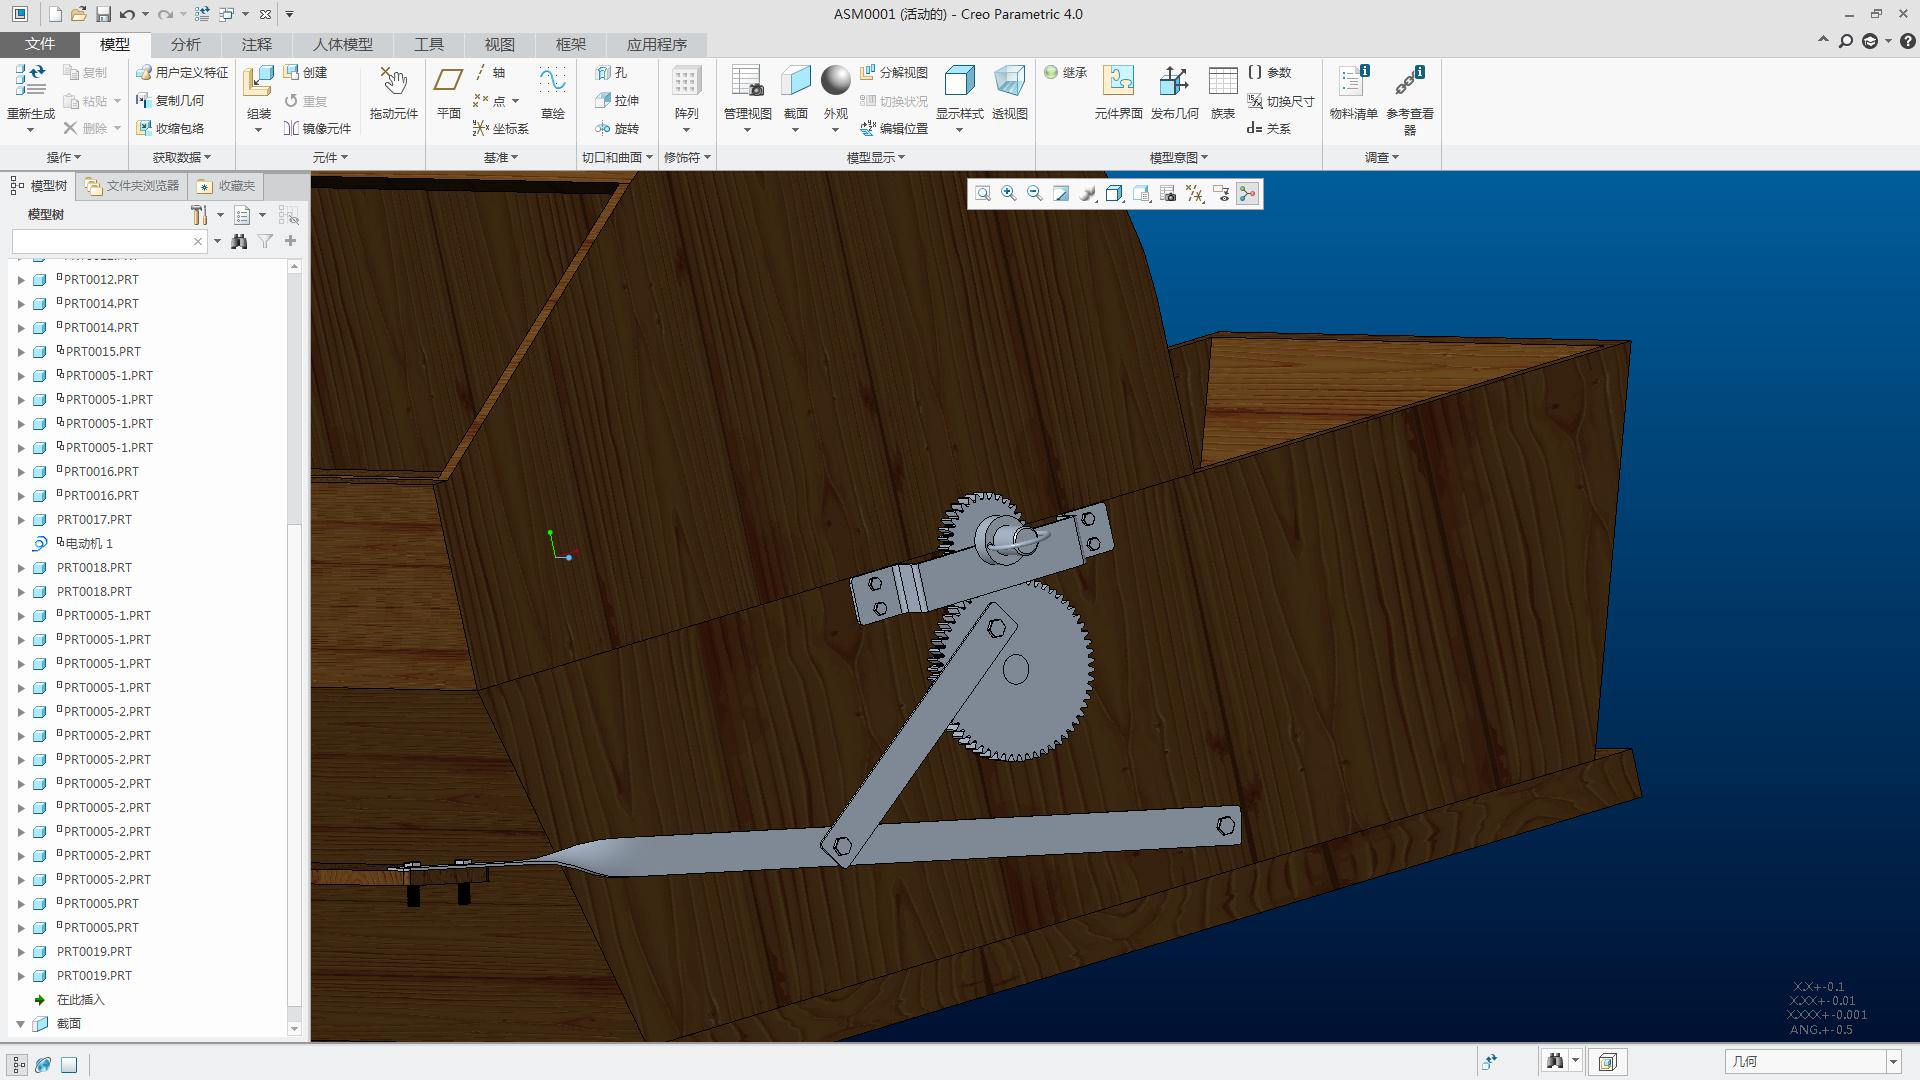Expand PRT0017.PRT in model tree
The height and width of the screenshot is (1080, 1920).
tap(21, 520)
